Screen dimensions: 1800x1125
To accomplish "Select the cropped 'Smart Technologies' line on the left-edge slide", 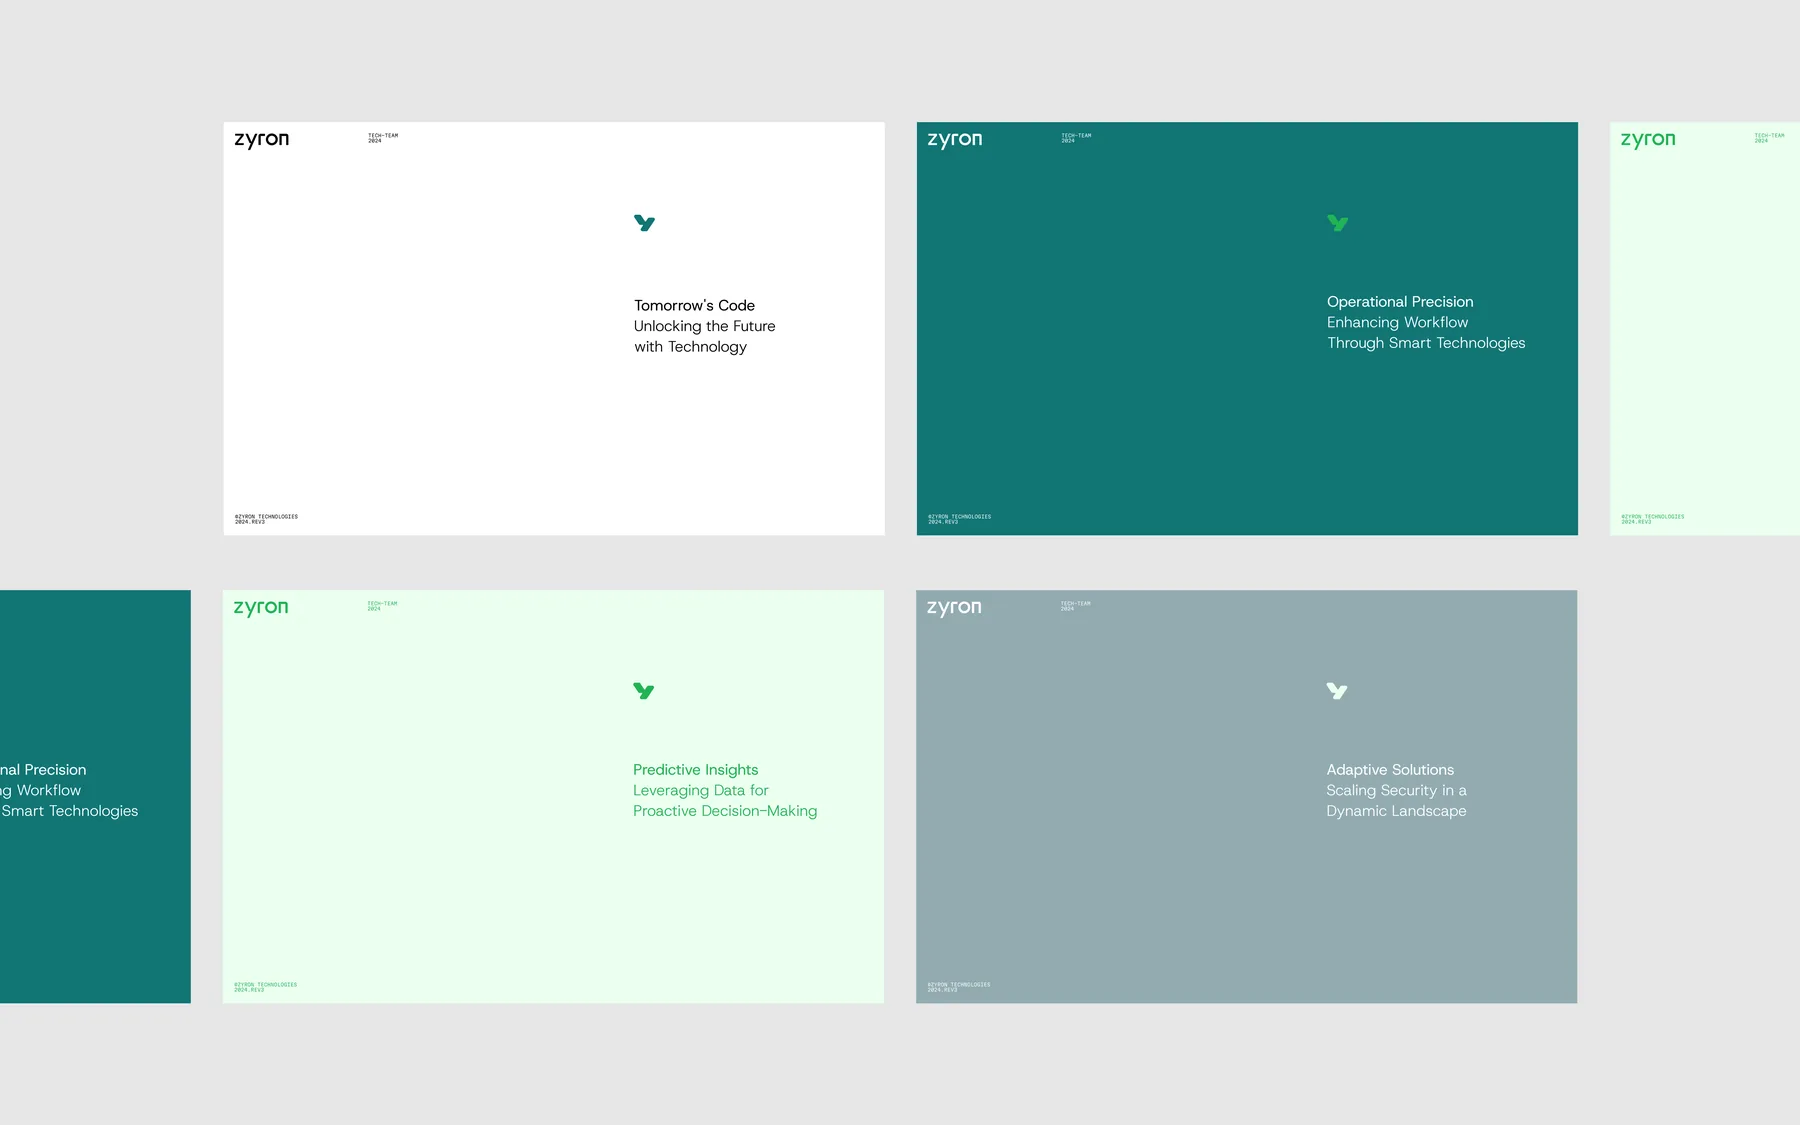I will 69,811.
